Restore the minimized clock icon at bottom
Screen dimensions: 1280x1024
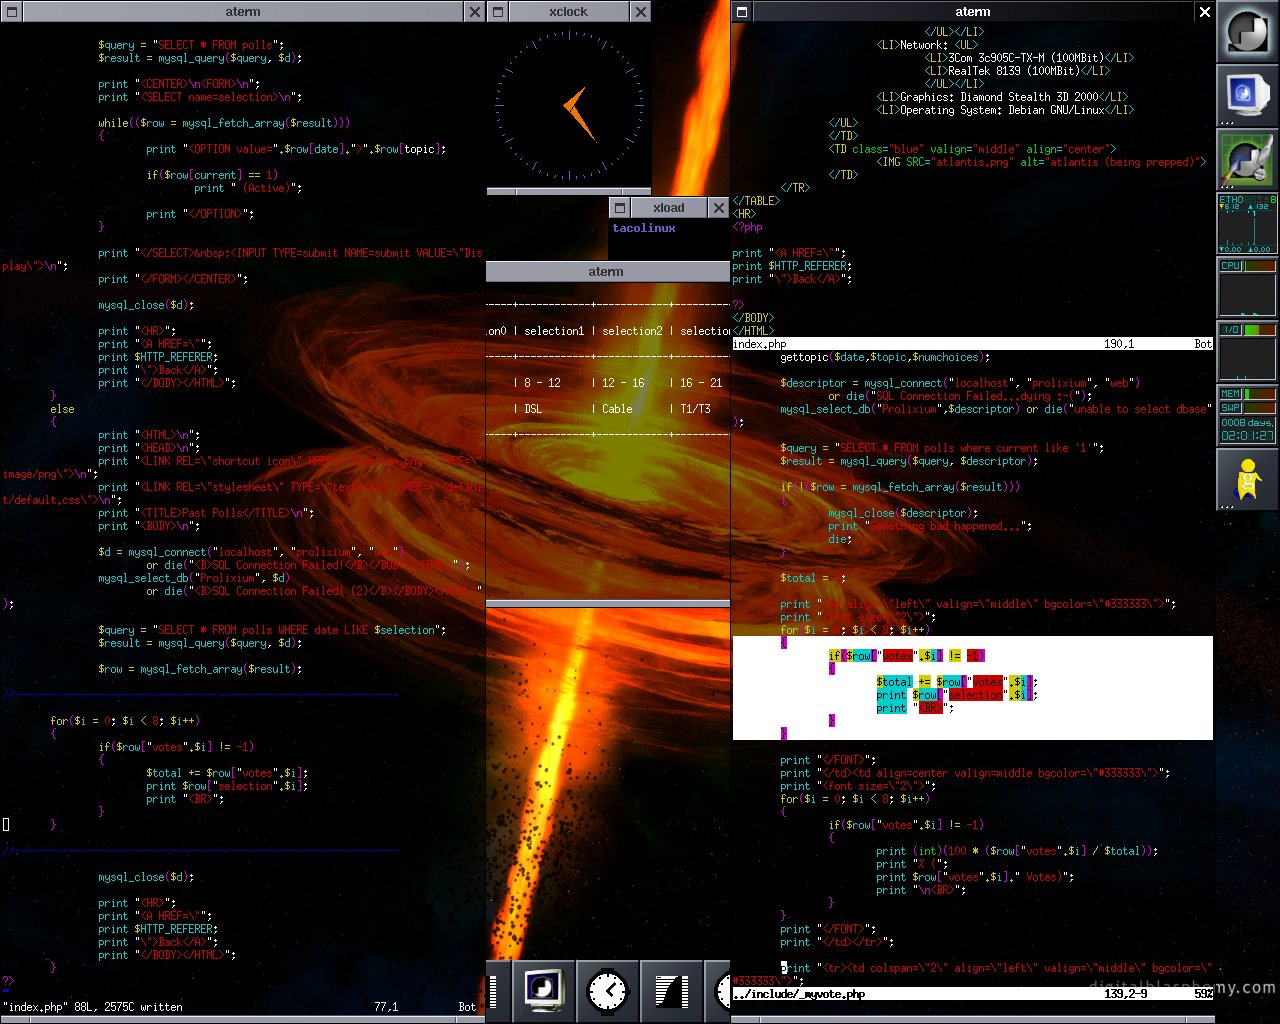608,991
